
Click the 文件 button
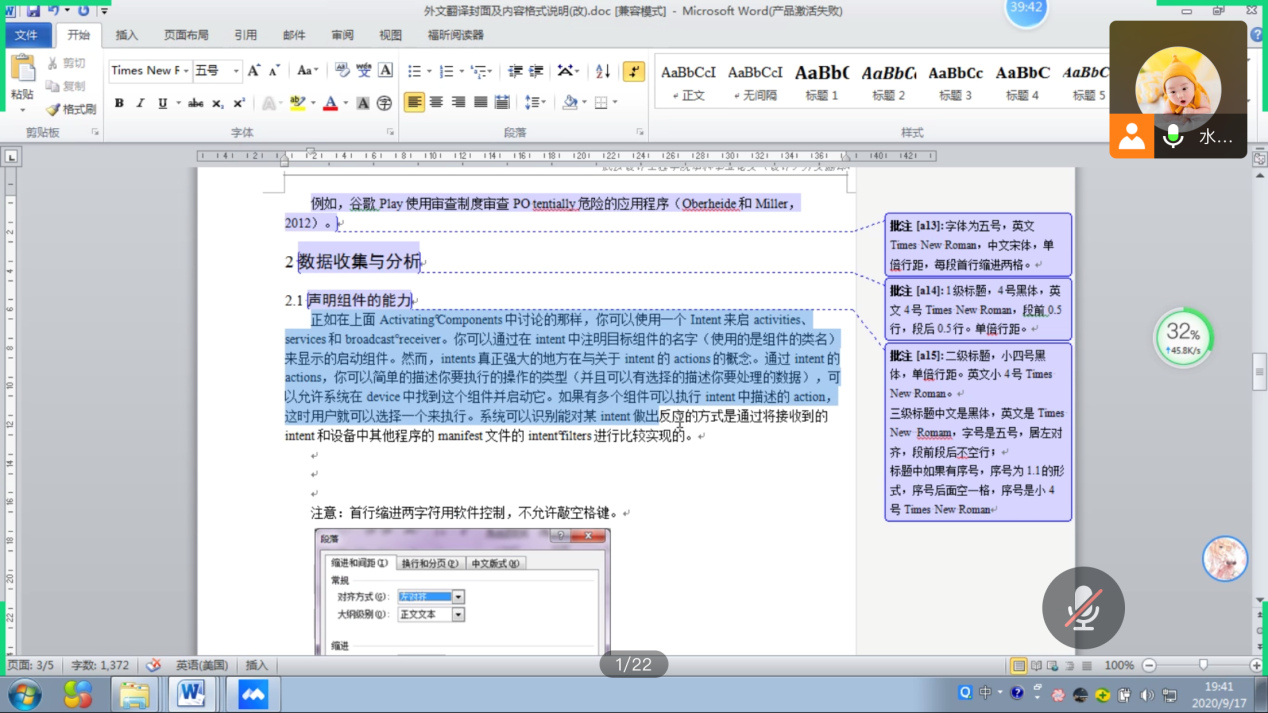pos(26,35)
